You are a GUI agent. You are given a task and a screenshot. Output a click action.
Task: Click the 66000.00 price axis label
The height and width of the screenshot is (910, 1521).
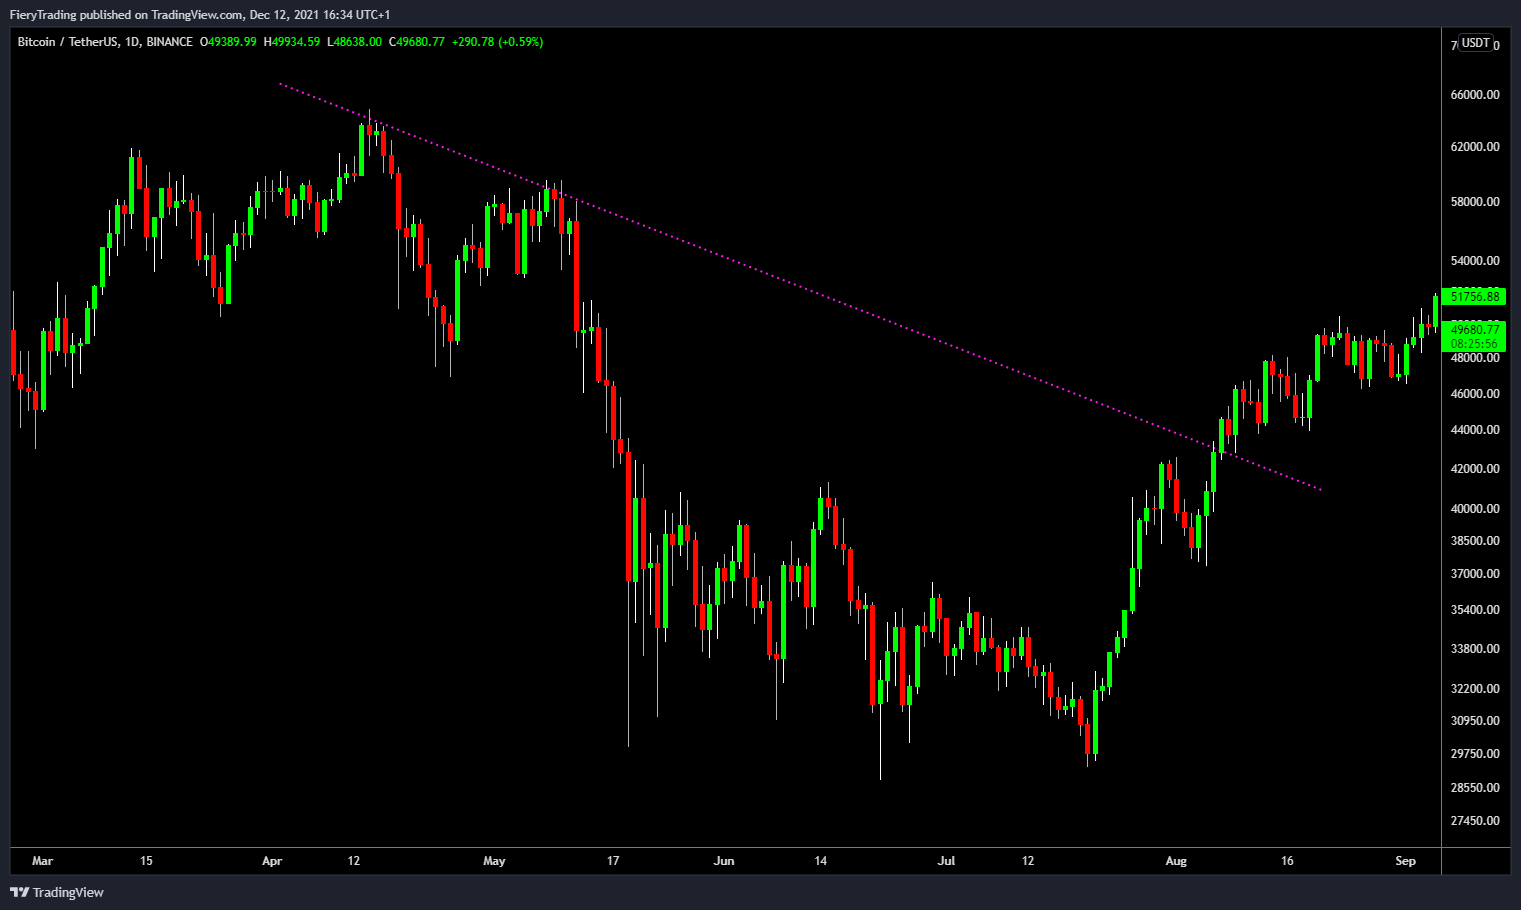pyautogui.click(x=1475, y=95)
